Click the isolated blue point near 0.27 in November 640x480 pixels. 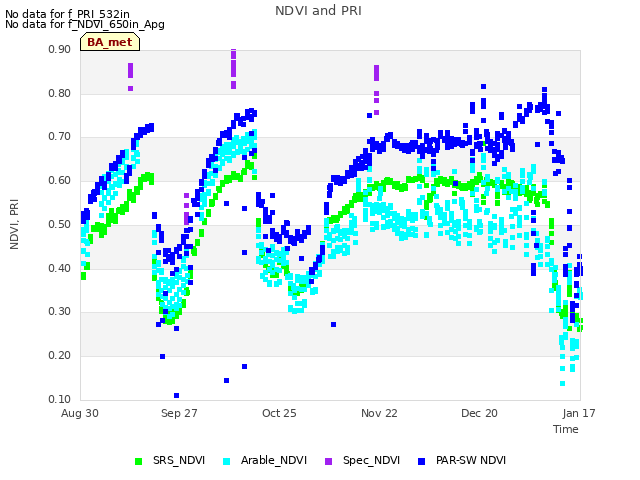(x=333, y=324)
